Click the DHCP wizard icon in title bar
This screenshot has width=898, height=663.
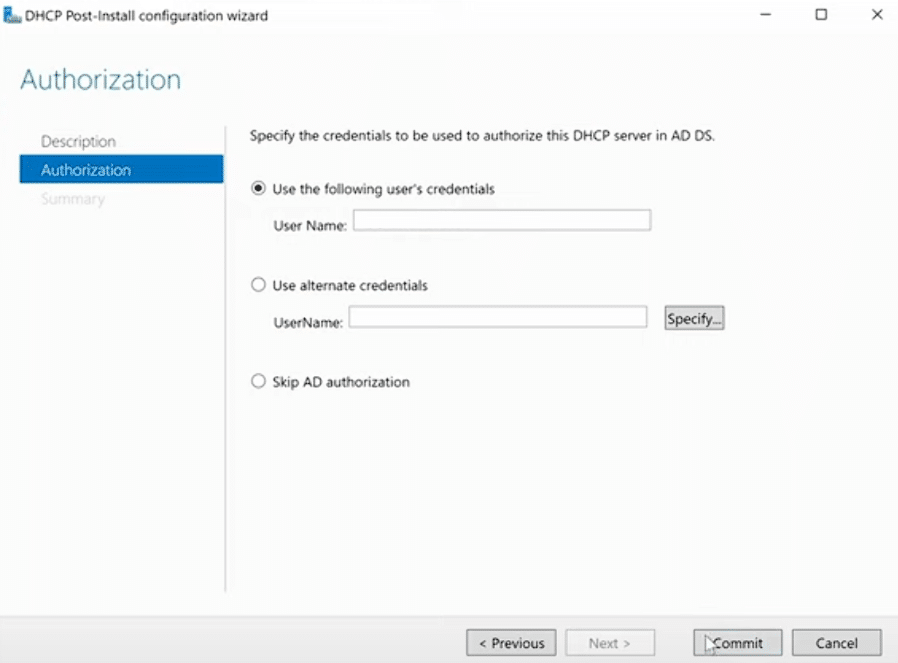pos(12,15)
